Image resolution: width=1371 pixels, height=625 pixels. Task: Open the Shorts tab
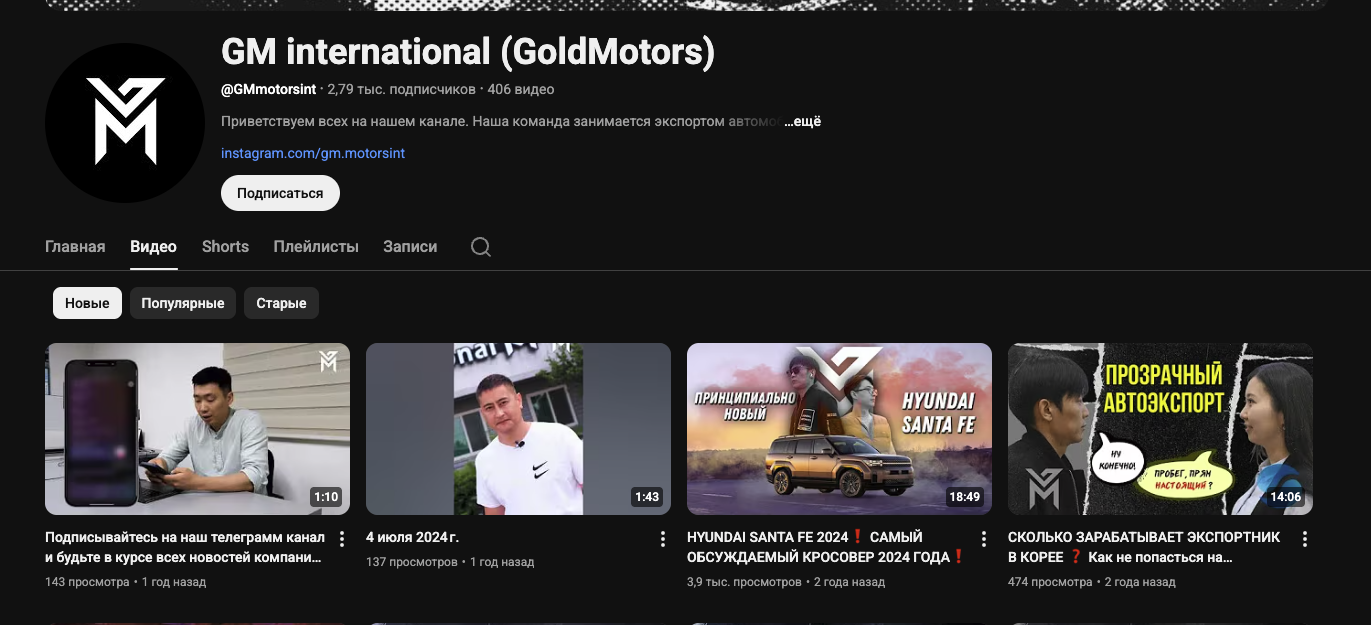coord(224,246)
